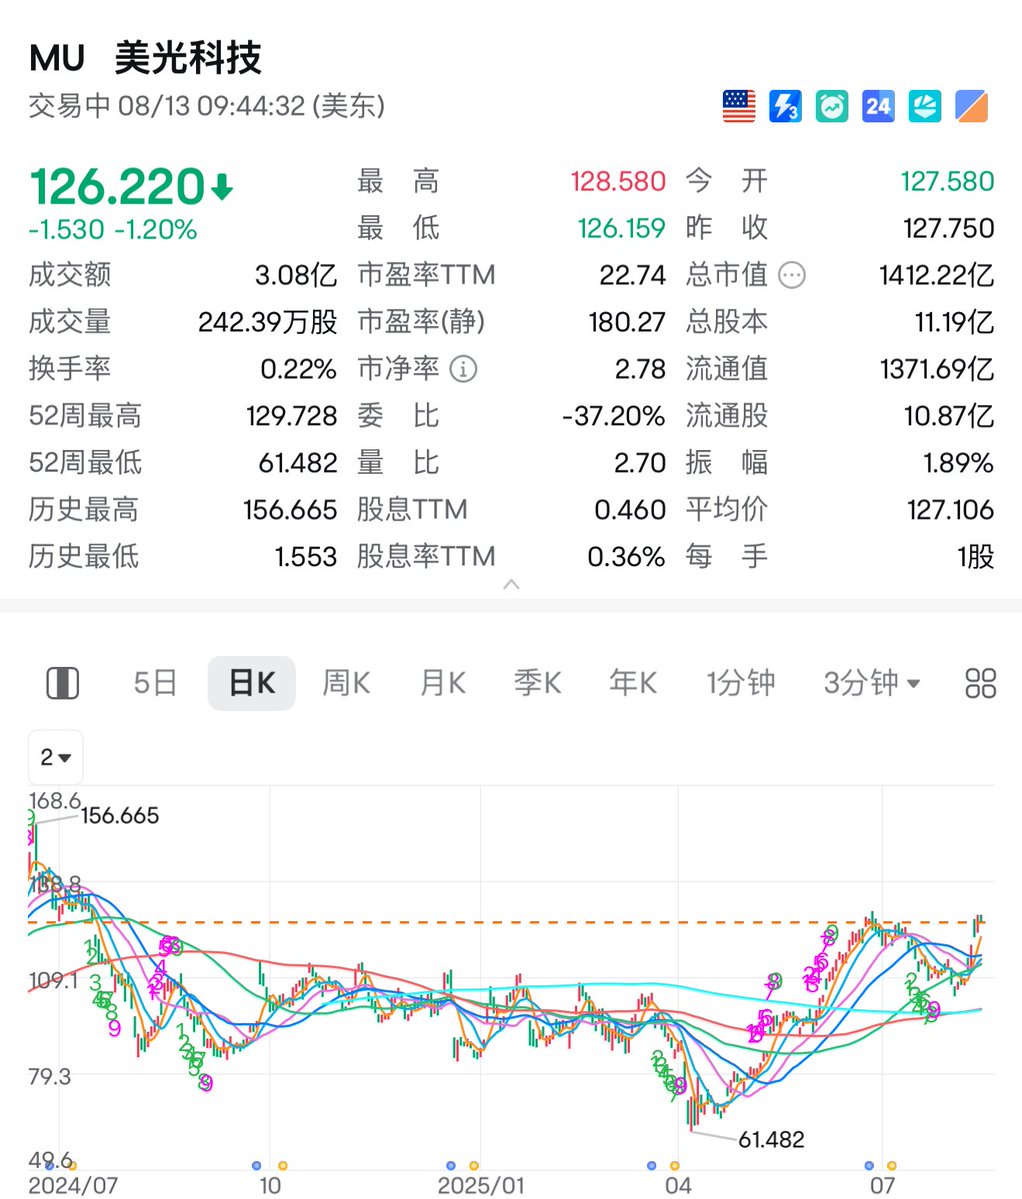Tap the trading status line 交易中 08/13 09:44:32
Viewport: 1022px width, 1199px height.
click(206, 106)
